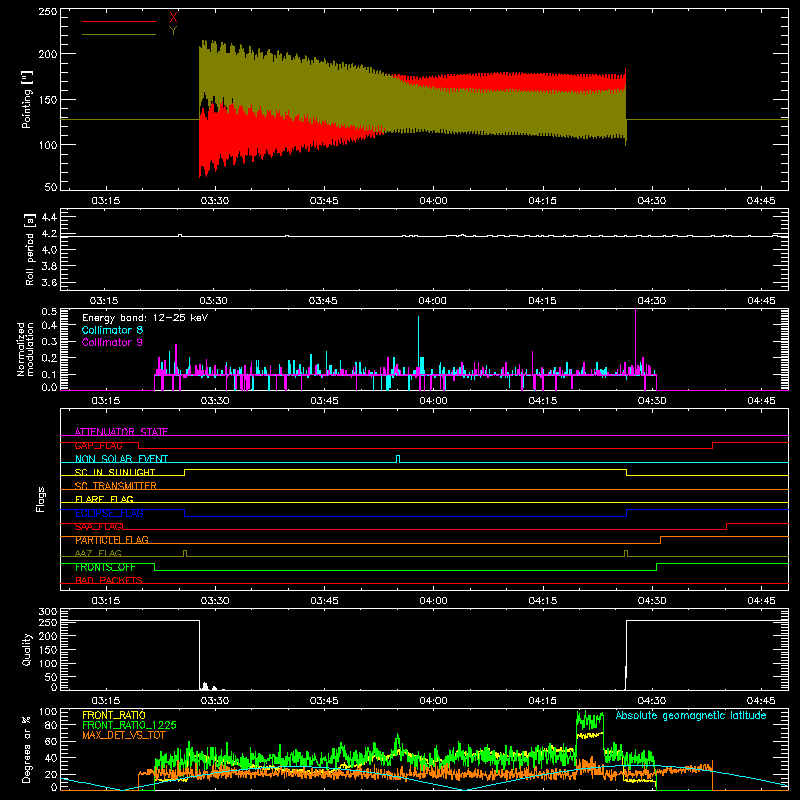
Task: Click the olive Y legend label
Action: point(173,31)
